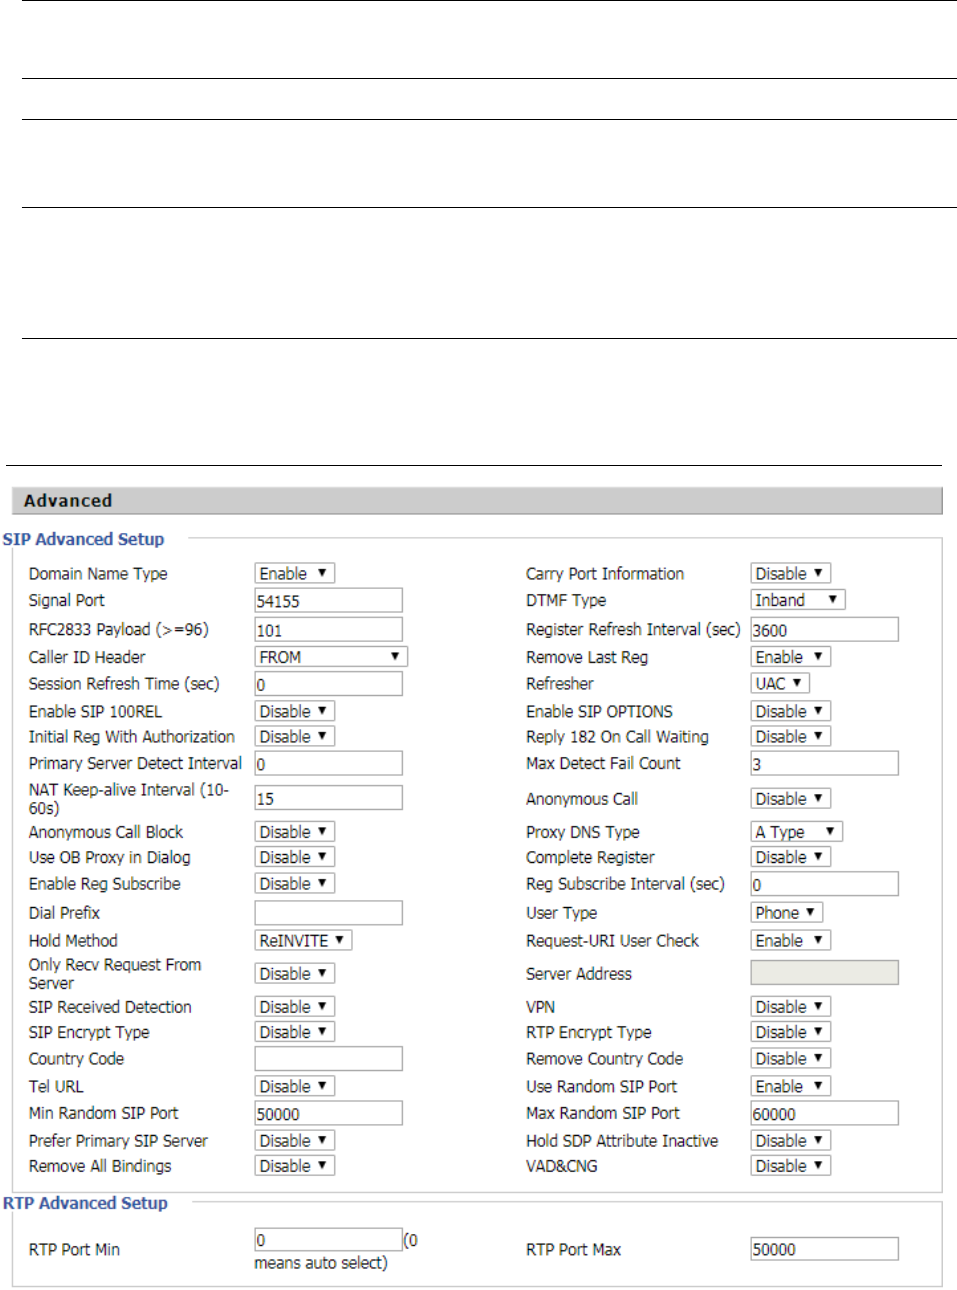Click the Signal Port input field
This screenshot has width=957, height=1290.
point(328,601)
